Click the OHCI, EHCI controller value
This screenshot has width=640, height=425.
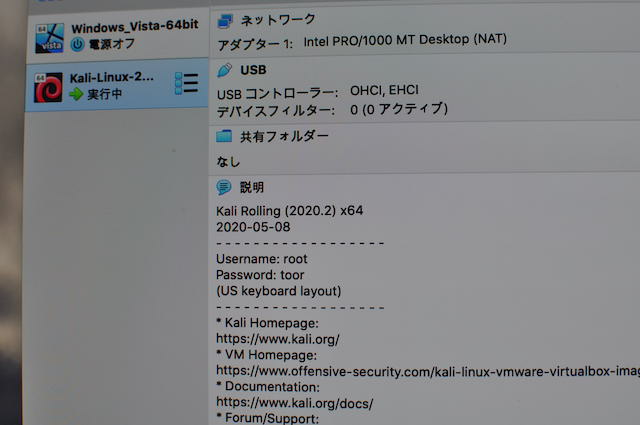click(384, 90)
